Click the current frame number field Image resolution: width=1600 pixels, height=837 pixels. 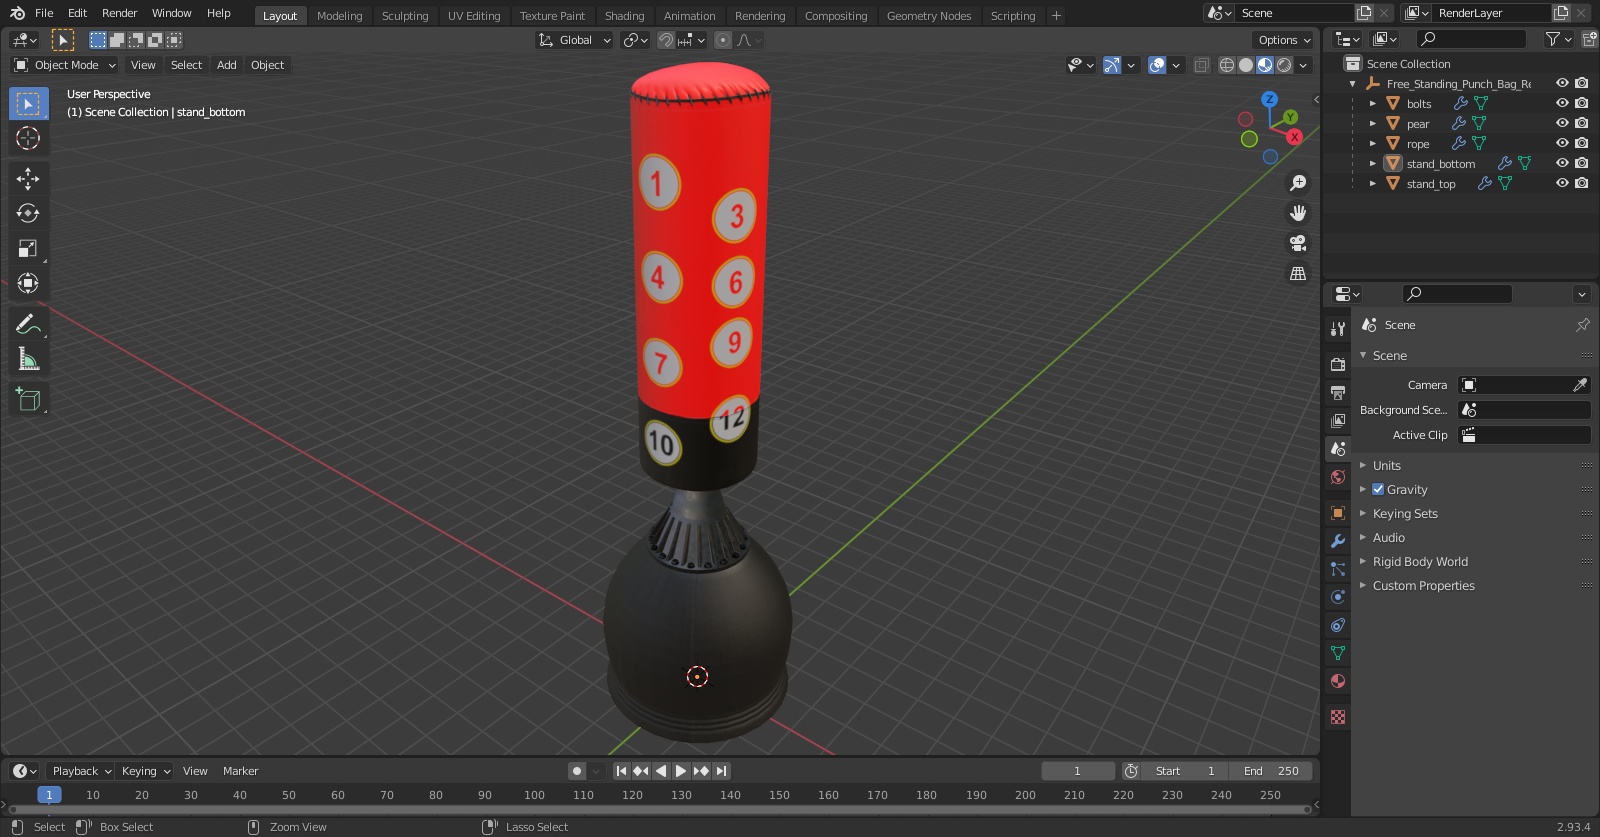click(1078, 771)
